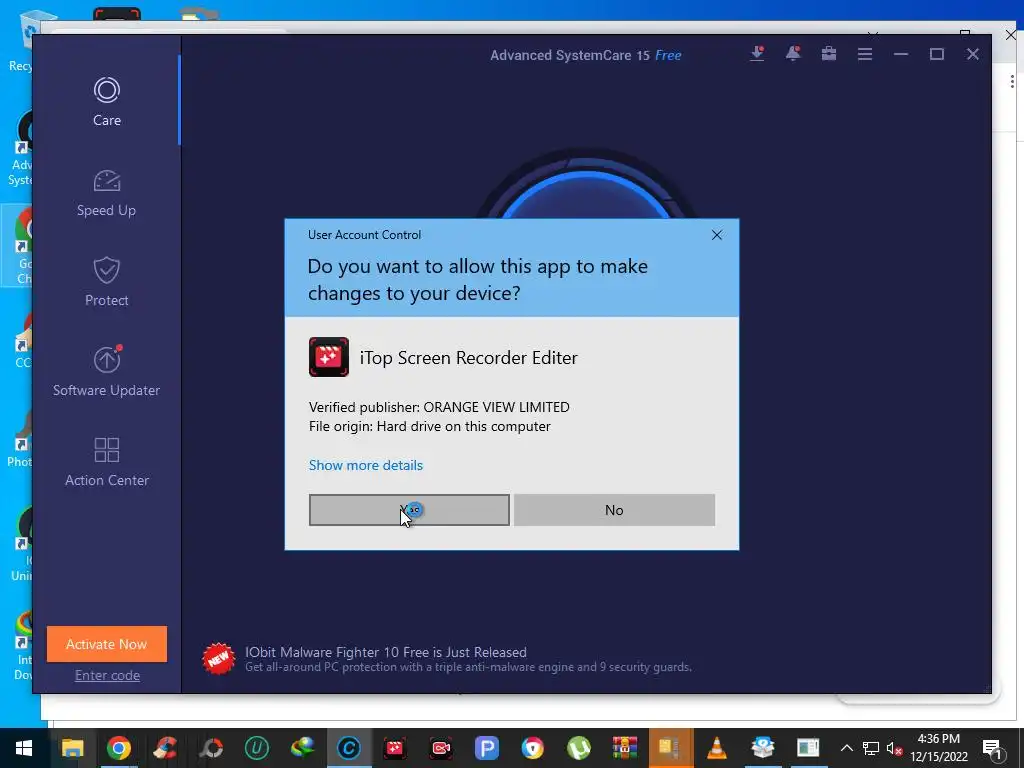The image size is (1024, 768).
Task: Open the notifications bell in Advanced SystemCare
Action: [x=793, y=54]
